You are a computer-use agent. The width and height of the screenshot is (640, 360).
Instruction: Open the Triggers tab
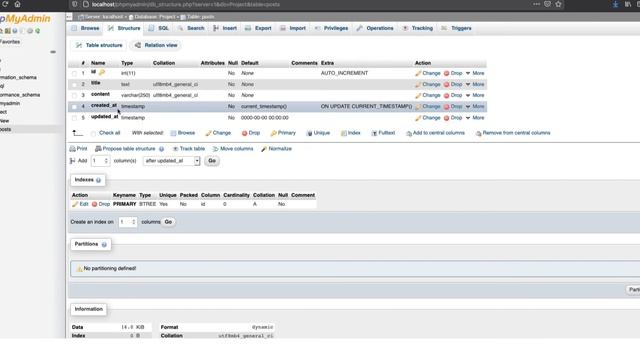456,28
